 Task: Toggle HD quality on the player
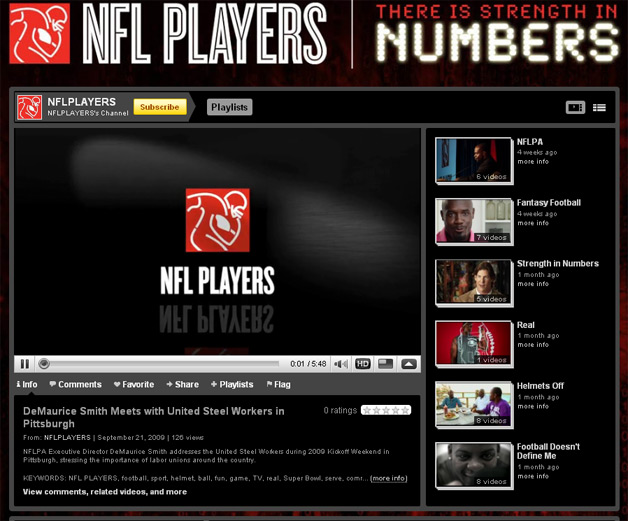(x=362, y=364)
